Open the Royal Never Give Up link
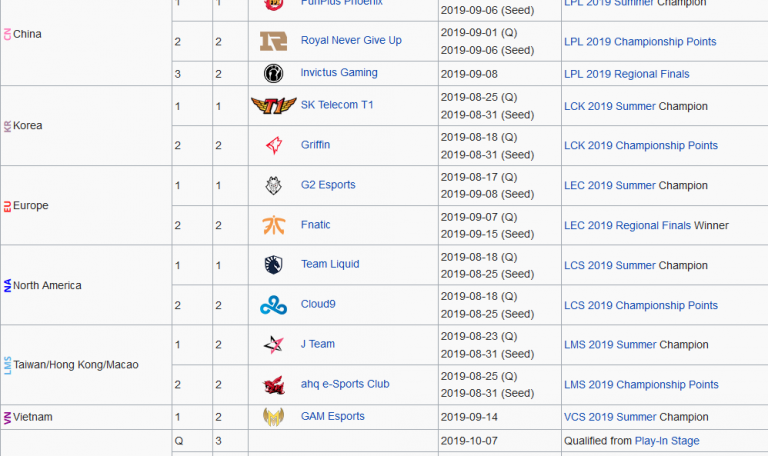The height and width of the screenshot is (456, 768). click(x=351, y=41)
